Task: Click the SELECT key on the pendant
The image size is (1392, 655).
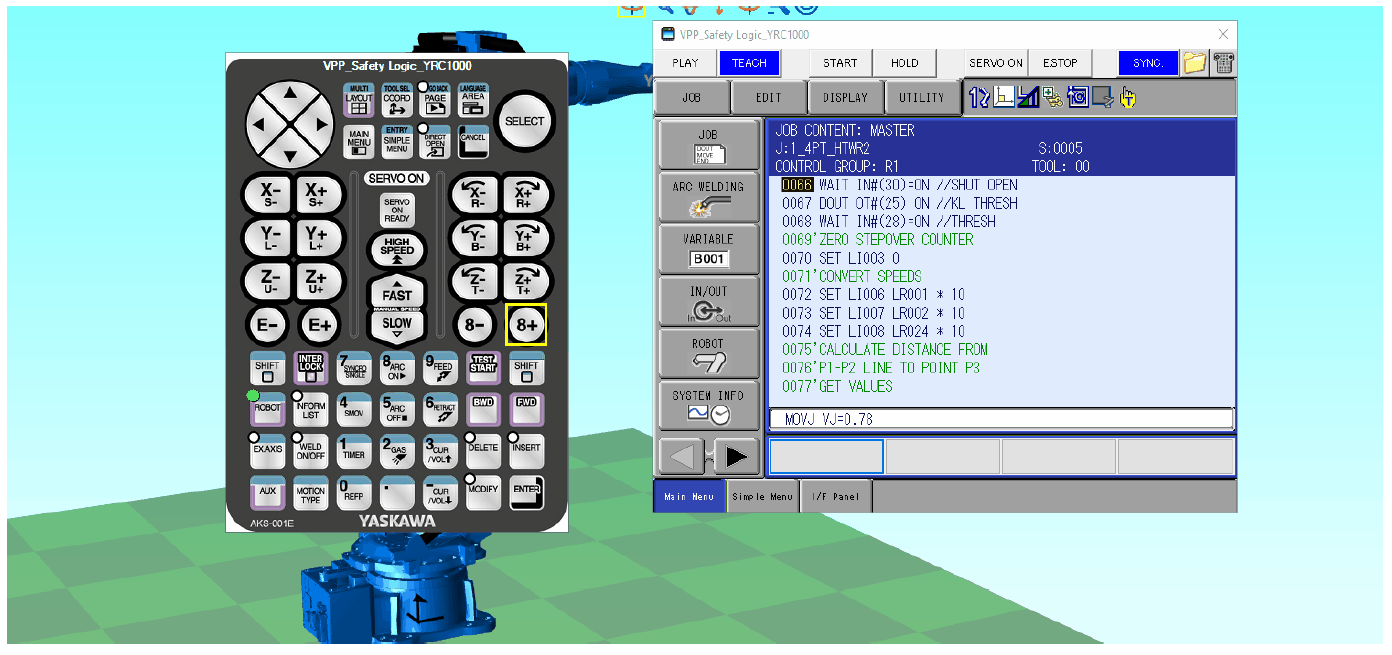Action: pyautogui.click(x=525, y=122)
